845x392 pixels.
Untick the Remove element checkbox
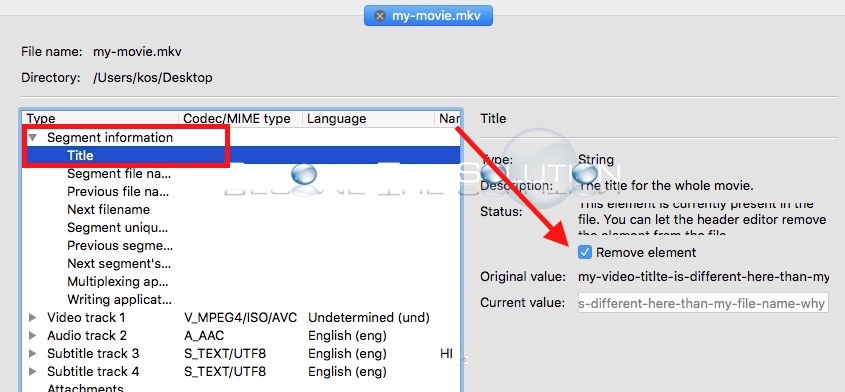[x=584, y=252]
